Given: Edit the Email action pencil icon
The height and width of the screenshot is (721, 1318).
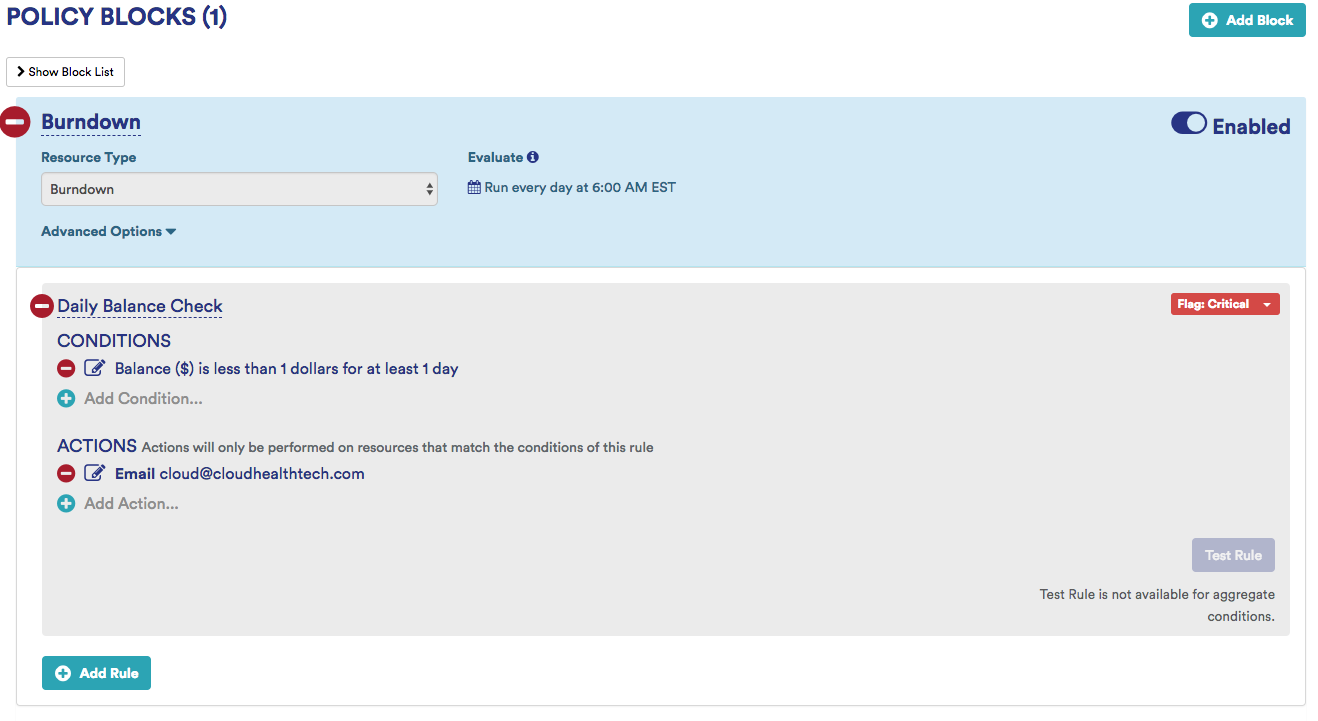Looking at the screenshot, I should click(94, 474).
